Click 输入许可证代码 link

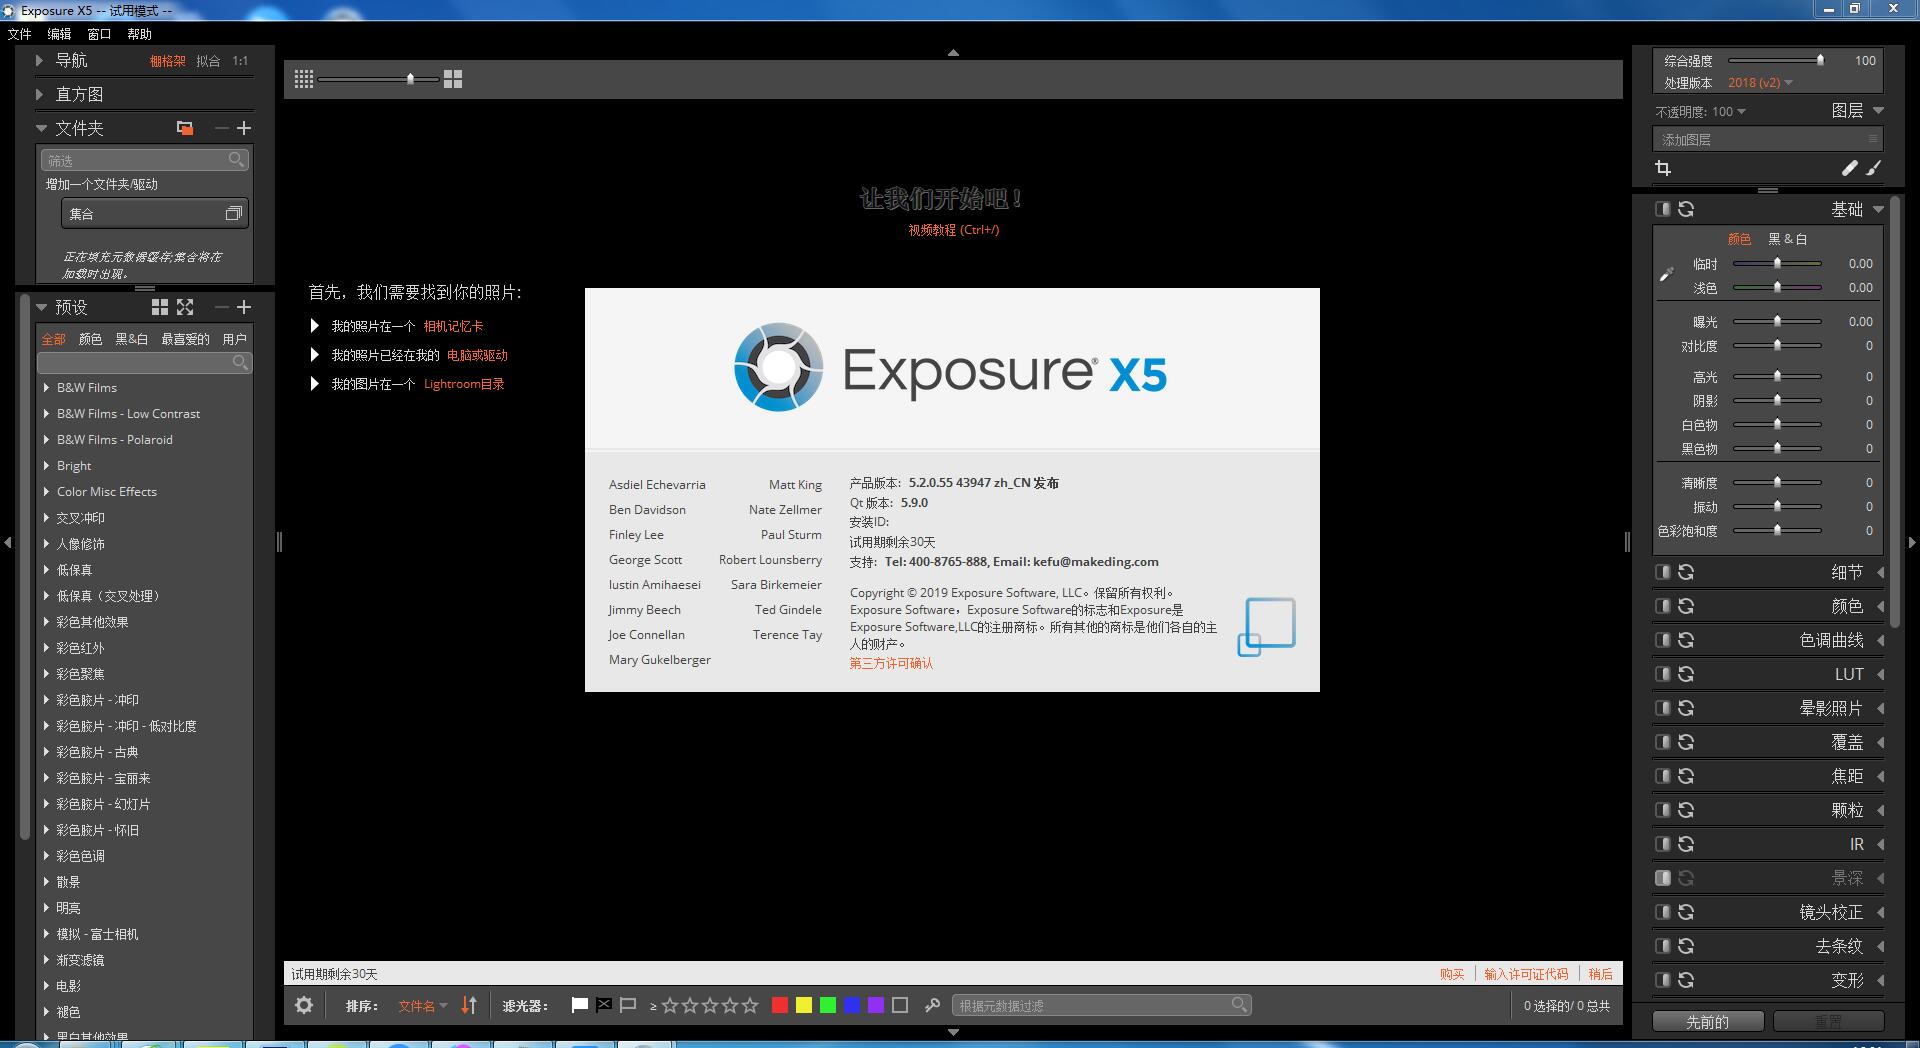[1526, 974]
